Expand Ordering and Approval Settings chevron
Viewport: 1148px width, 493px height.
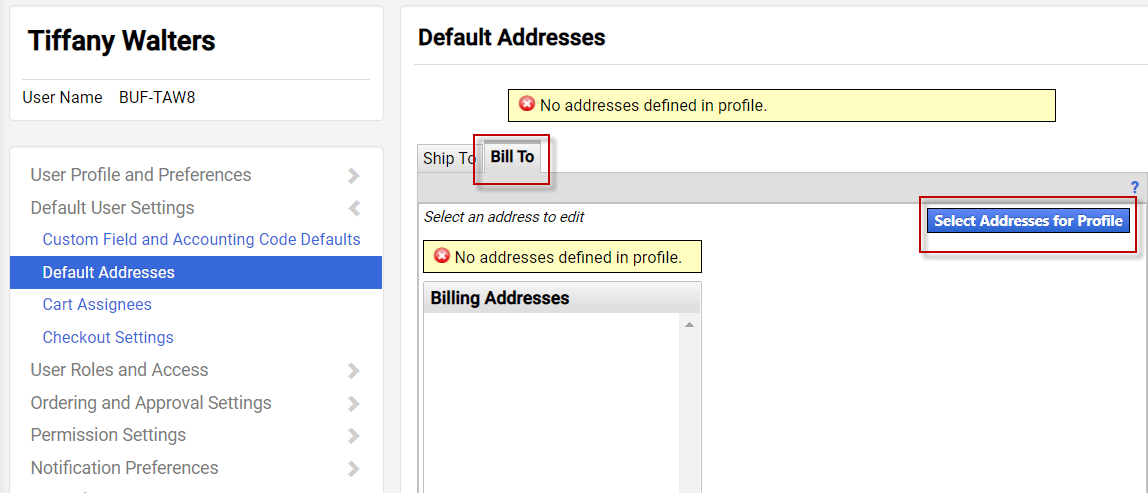353,403
